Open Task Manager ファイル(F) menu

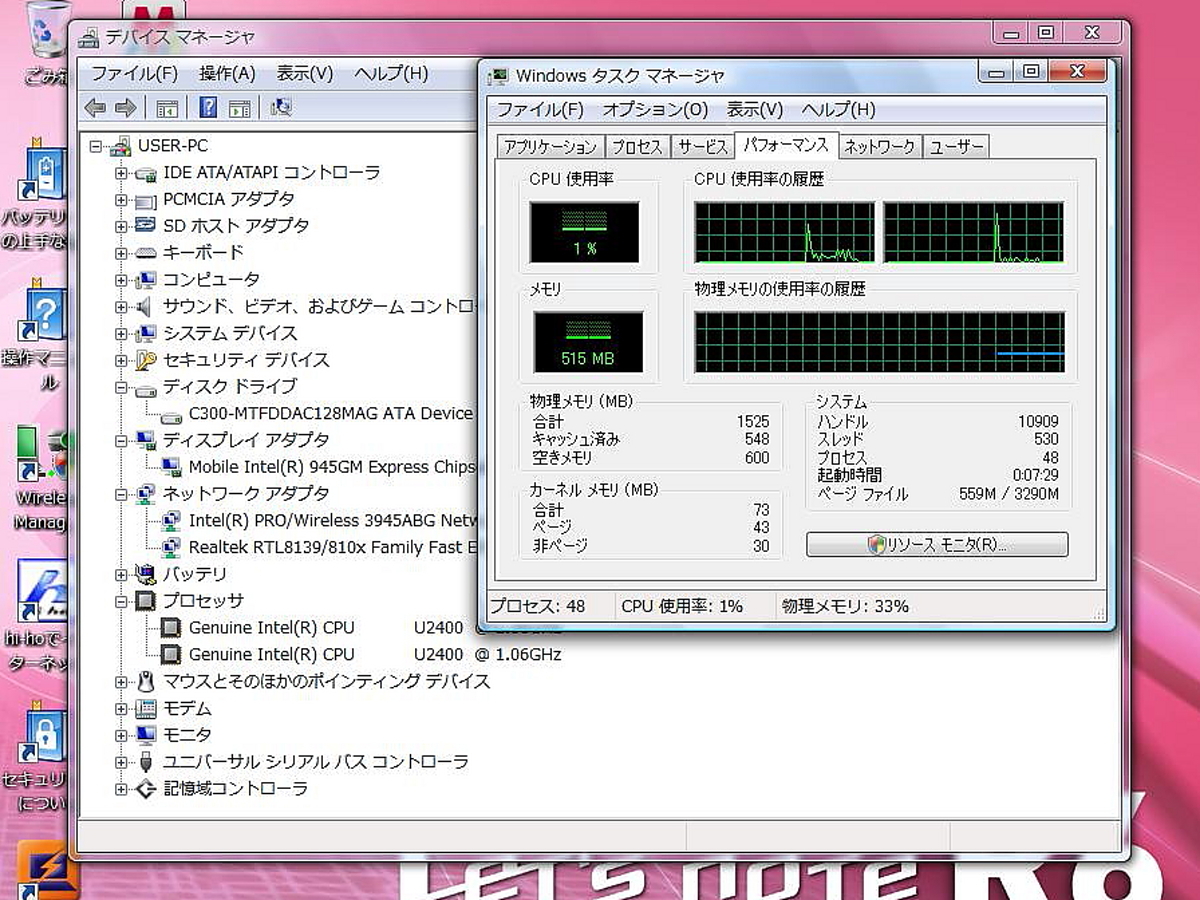click(540, 110)
